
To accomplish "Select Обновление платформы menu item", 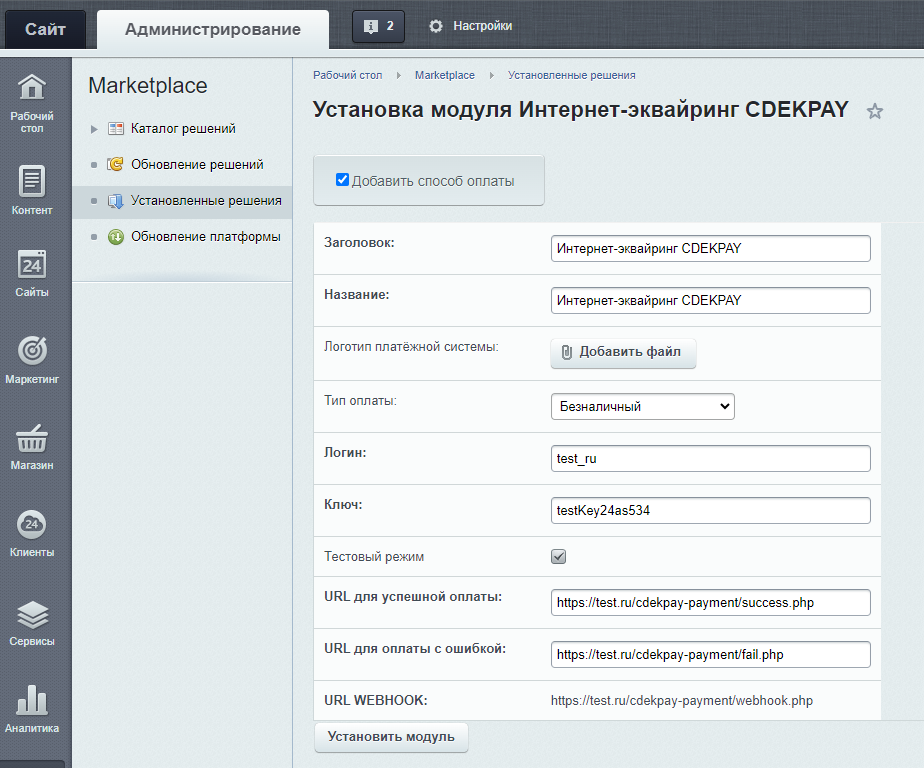I will click(x=206, y=237).
